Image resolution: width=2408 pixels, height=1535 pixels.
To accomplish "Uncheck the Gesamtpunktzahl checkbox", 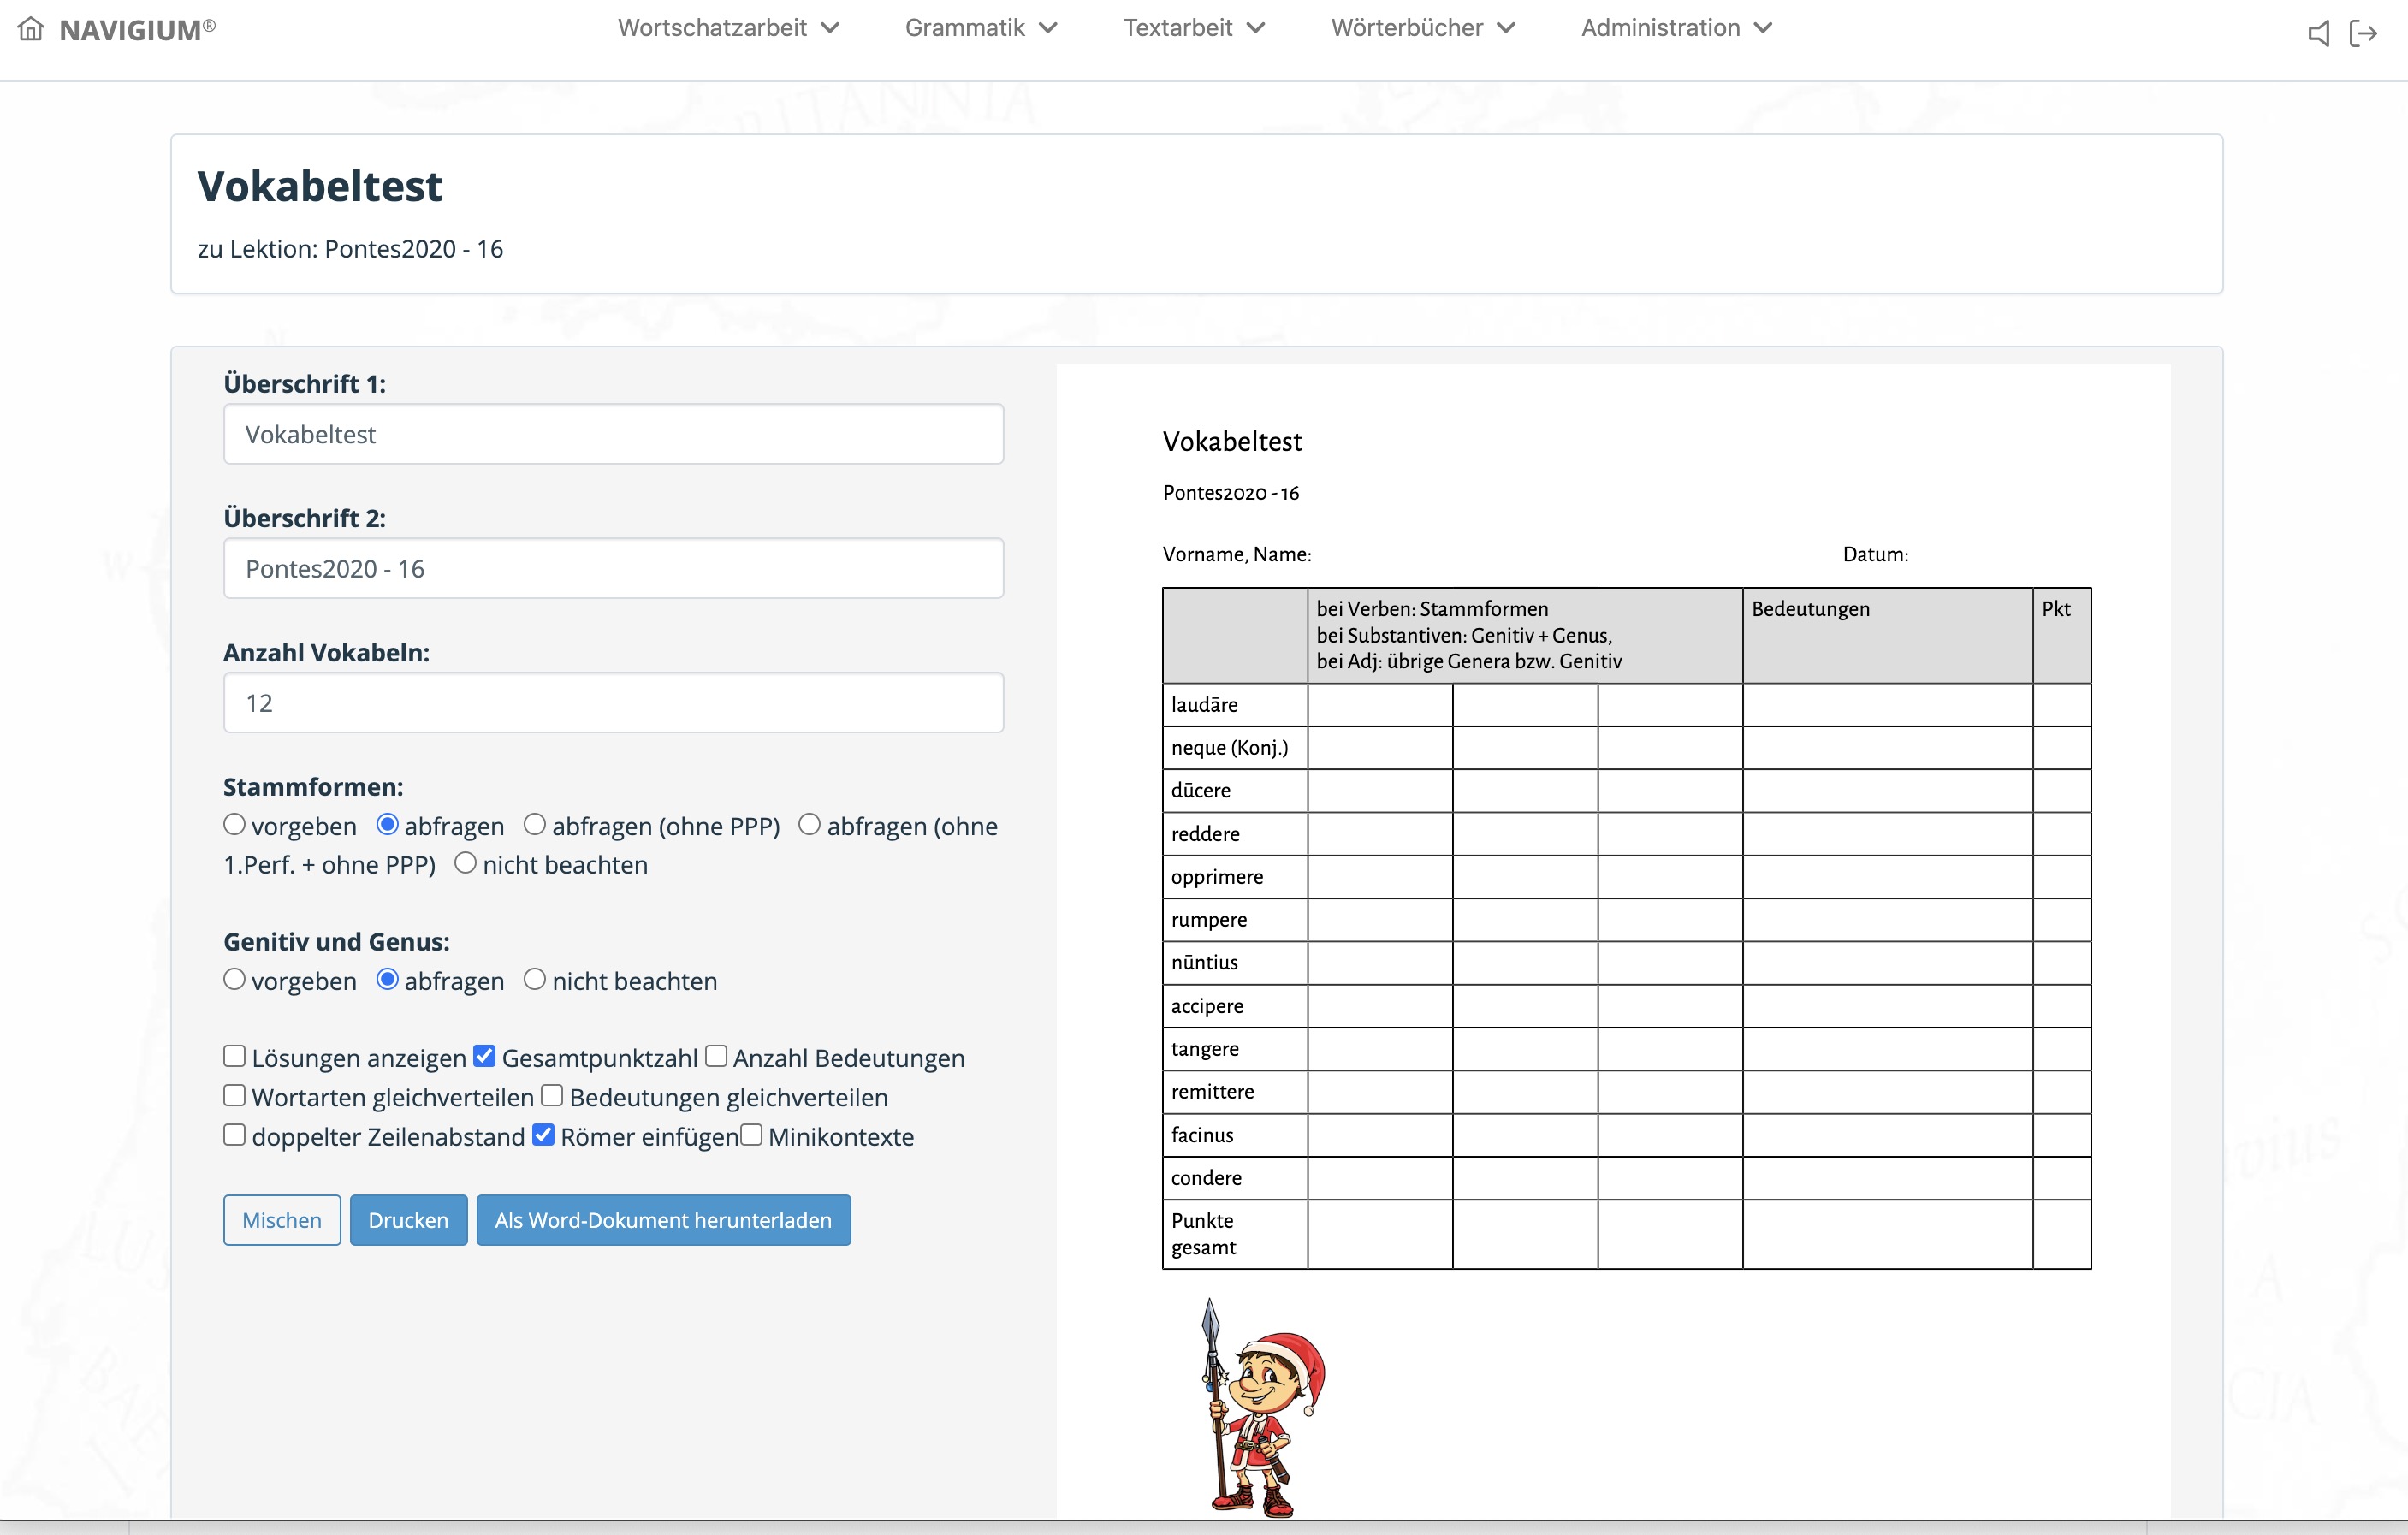I will (x=484, y=1056).
